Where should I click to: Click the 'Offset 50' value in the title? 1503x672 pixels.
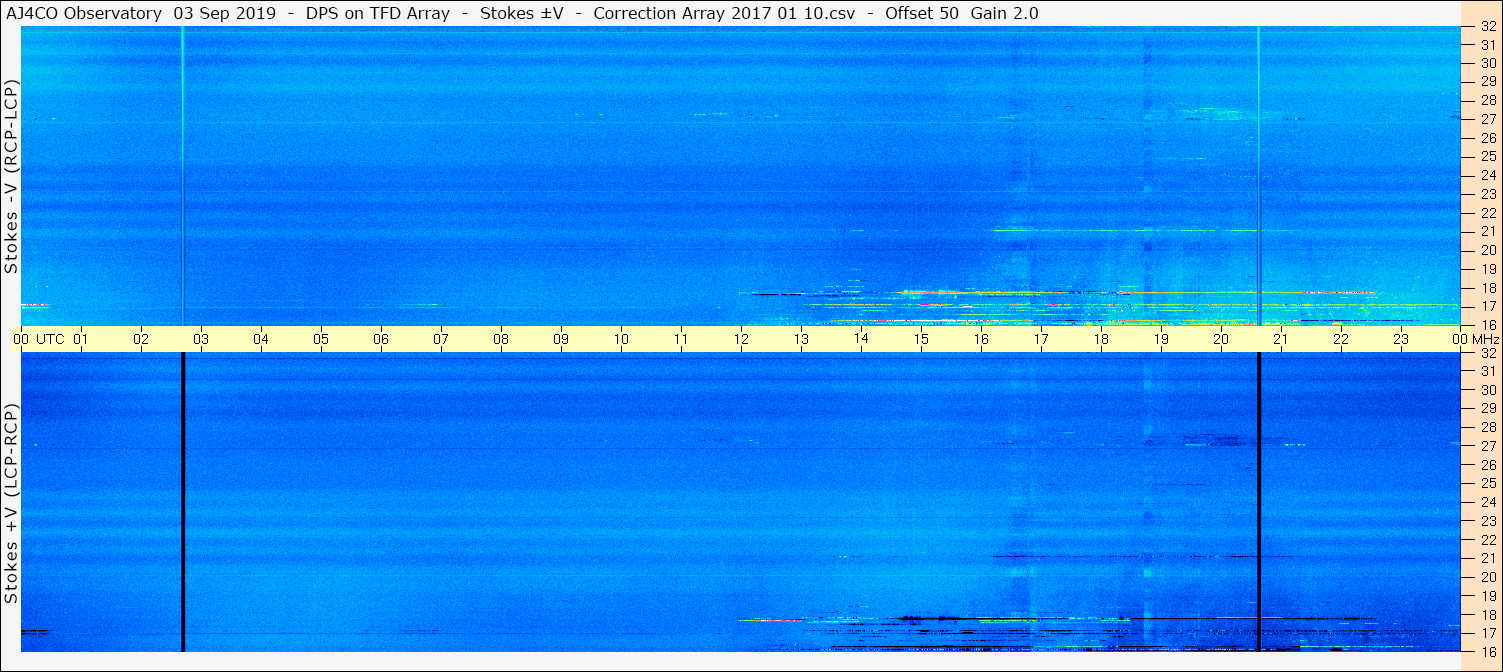pos(924,13)
